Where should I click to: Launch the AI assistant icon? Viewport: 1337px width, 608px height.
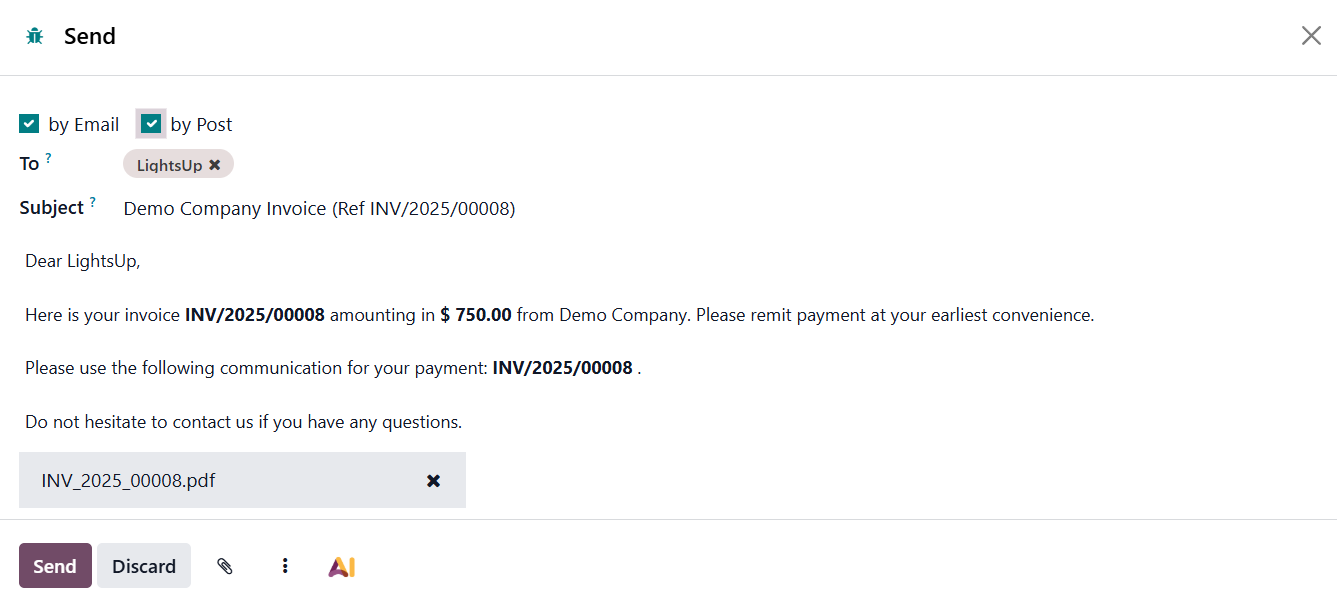342,567
